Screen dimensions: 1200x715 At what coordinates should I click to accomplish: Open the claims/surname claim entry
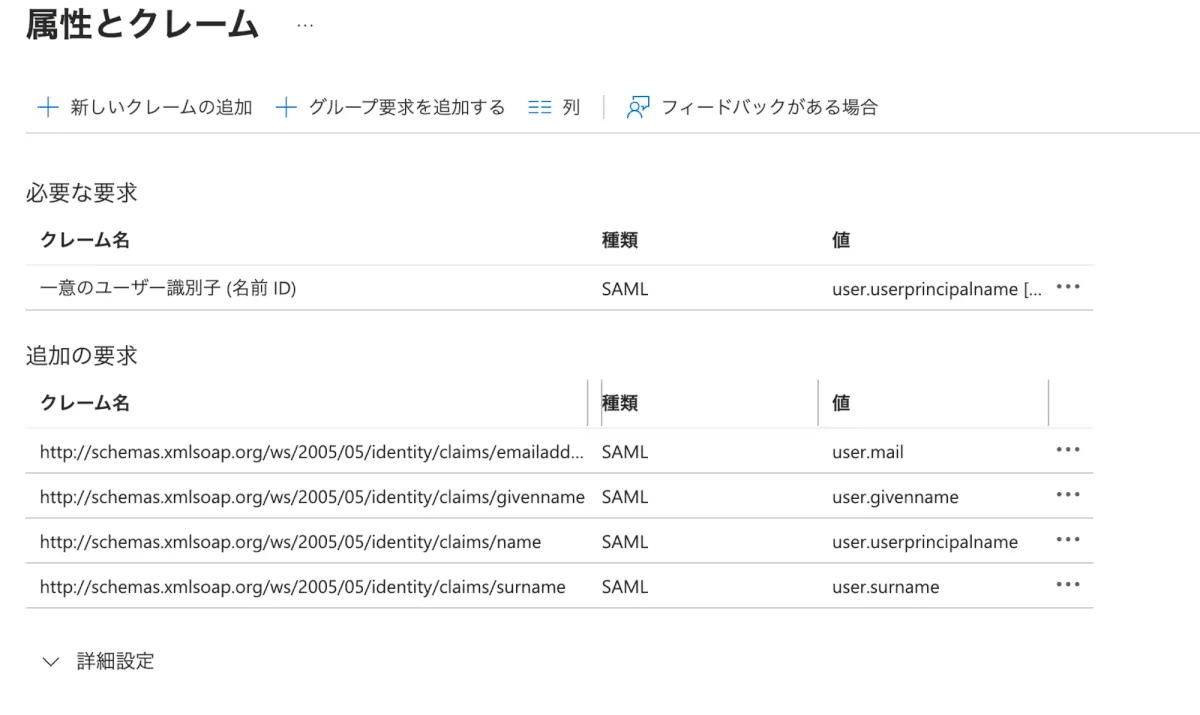tap(302, 587)
